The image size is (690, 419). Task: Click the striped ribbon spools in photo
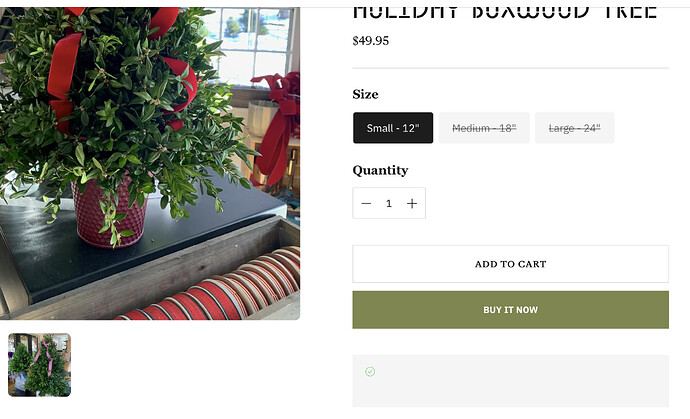pos(211,290)
